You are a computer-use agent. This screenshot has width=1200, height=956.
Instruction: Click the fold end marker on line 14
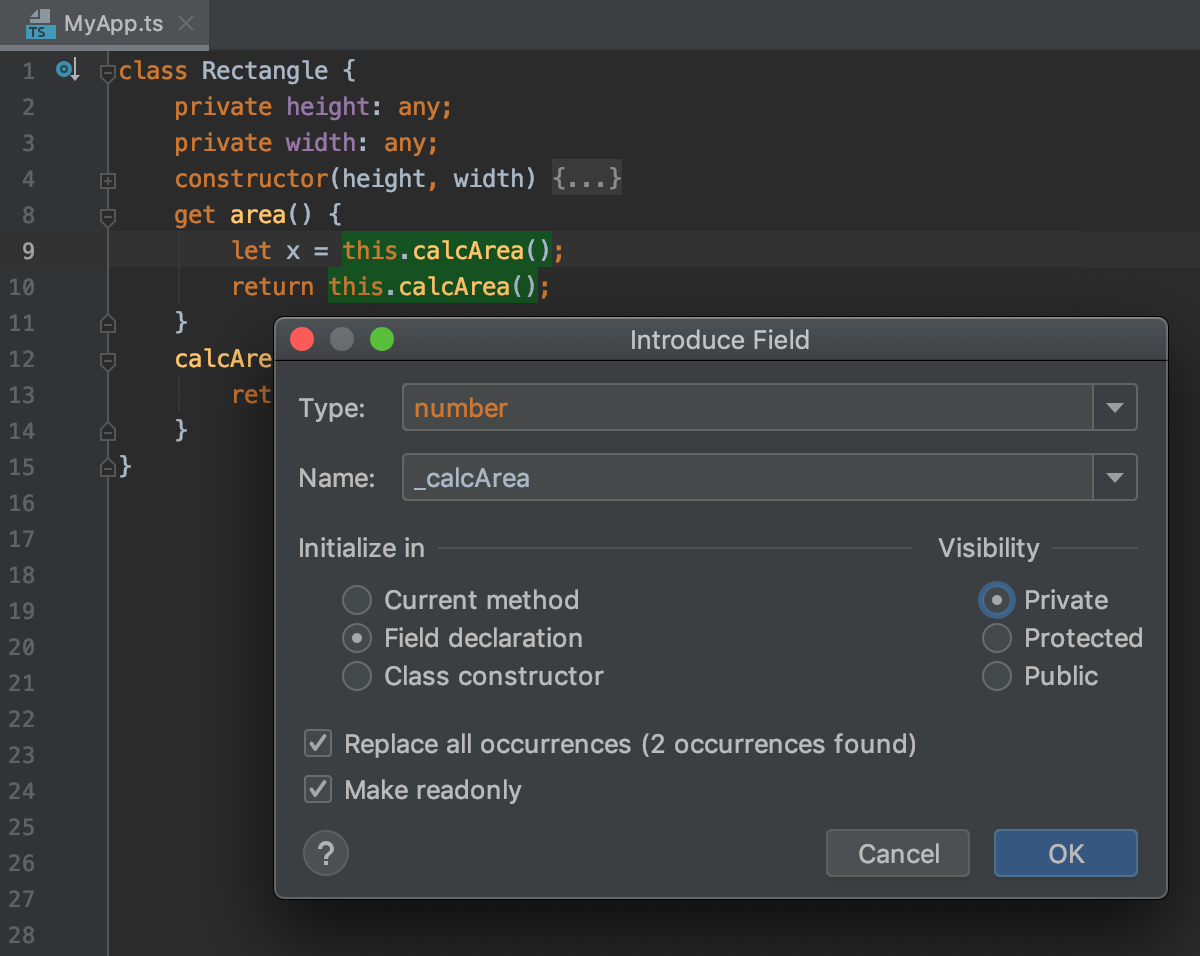point(108,431)
